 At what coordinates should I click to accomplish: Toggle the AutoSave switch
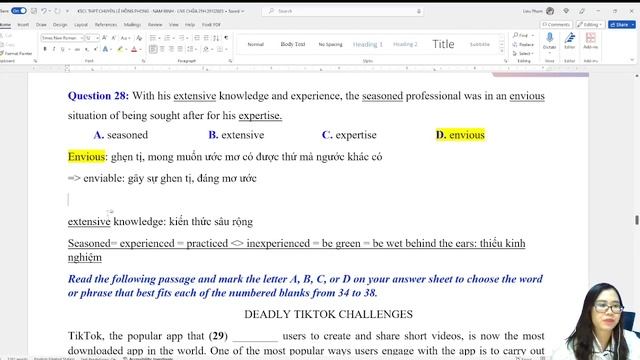(19, 11)
